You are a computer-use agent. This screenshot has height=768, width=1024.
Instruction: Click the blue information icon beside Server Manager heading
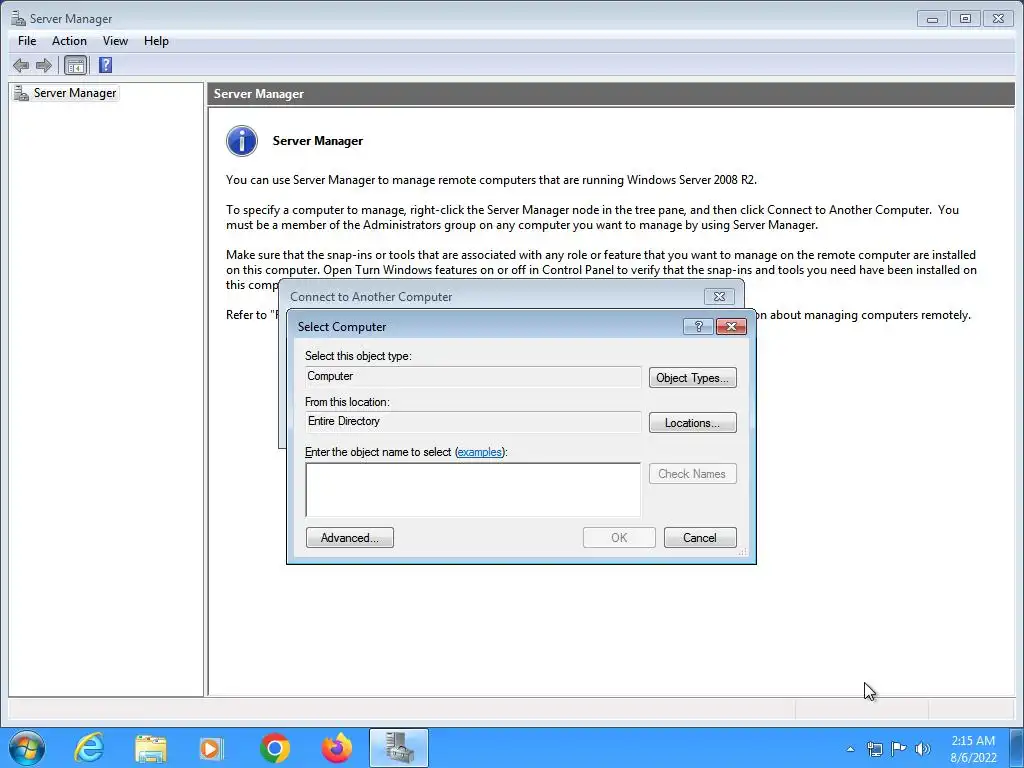(242, 141)
